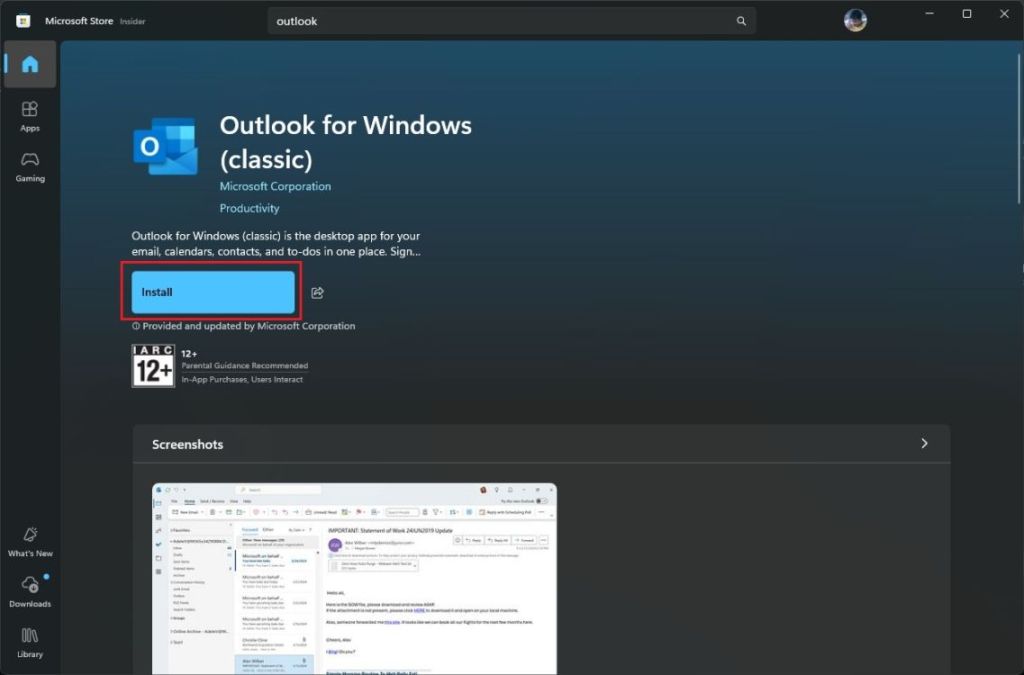Select the Productivity category link
Screen dimensions: 1024x675
[x=249, y=208]
